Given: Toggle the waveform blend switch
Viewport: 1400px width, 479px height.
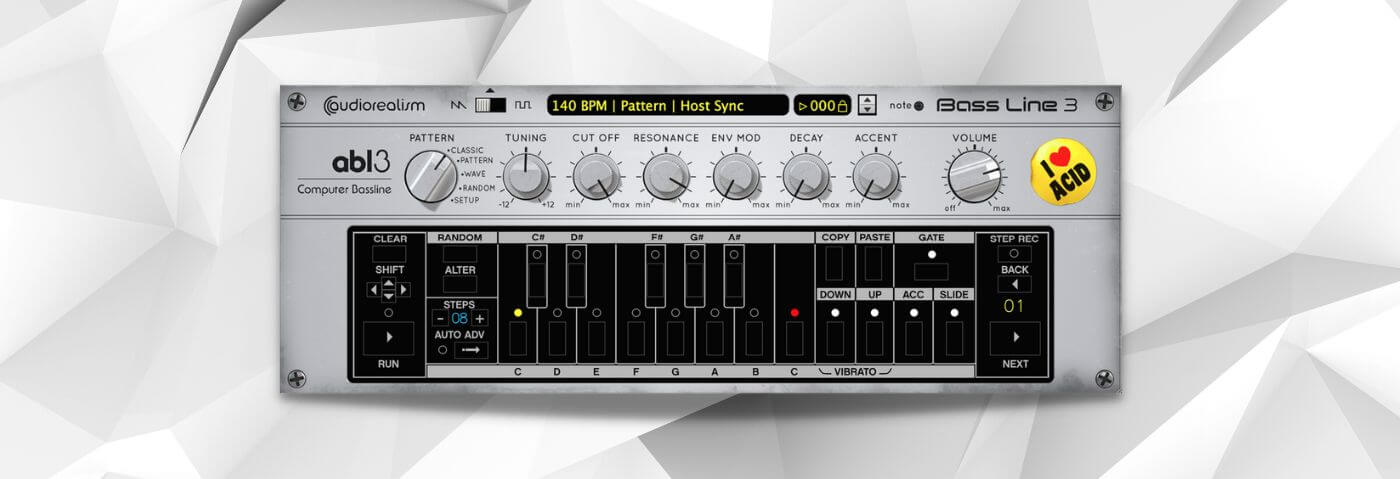Looking at the screenshot, I should point(491,104).
